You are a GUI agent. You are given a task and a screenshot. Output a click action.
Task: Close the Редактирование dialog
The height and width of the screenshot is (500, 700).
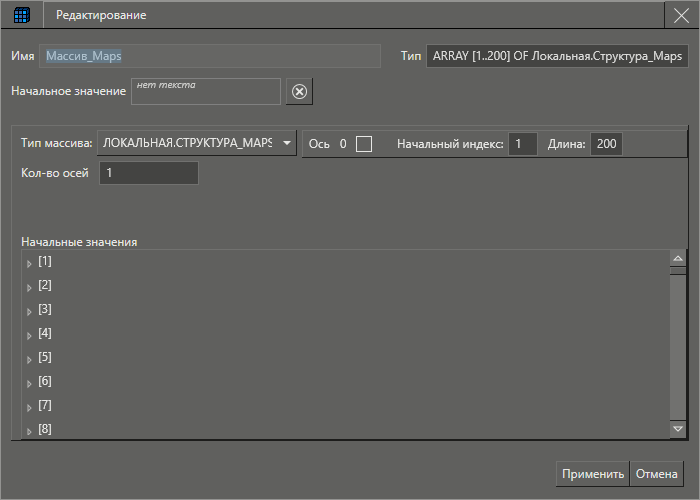pos(682,15)
